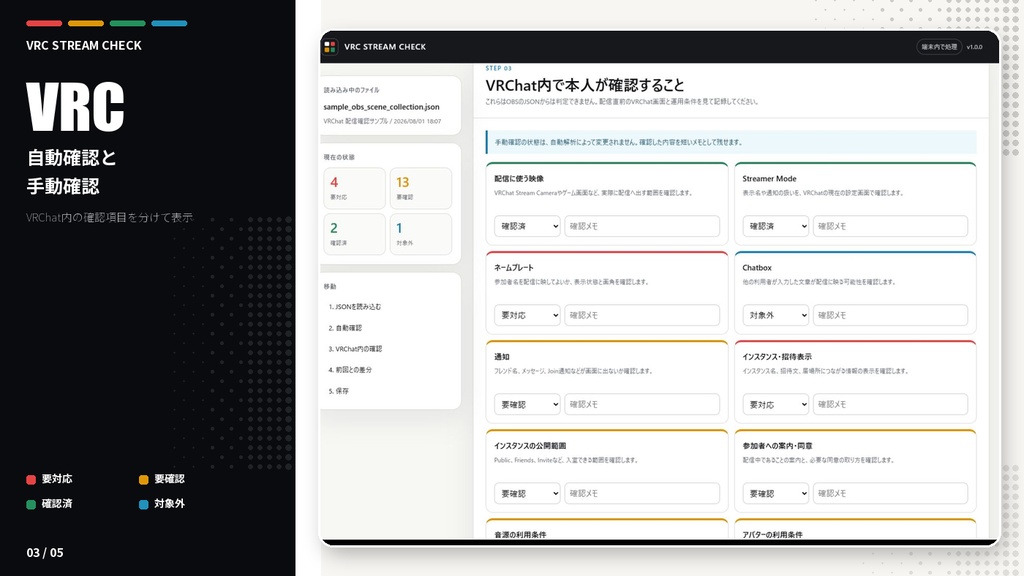Click memo field in 通知 card
The image size is (1024, 576).
click(642, 404)
